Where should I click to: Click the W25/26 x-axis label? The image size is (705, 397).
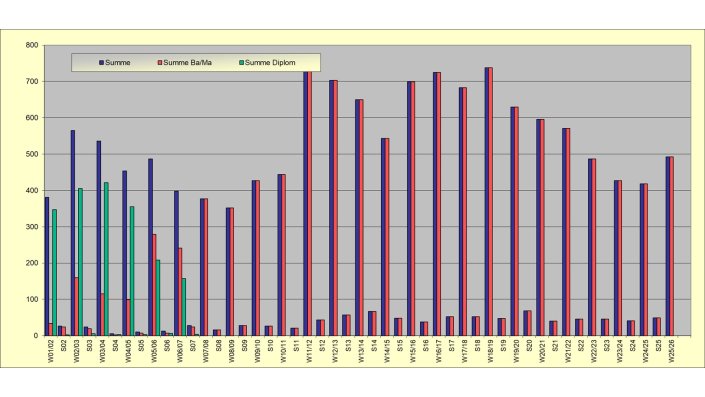pyautogui.click(x=672, y=351)
